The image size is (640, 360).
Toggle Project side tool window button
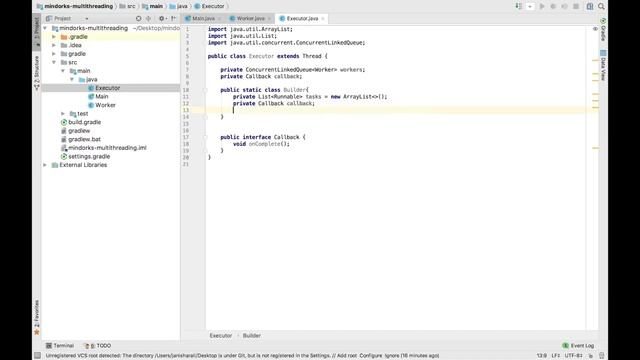(x=37, y=31)
